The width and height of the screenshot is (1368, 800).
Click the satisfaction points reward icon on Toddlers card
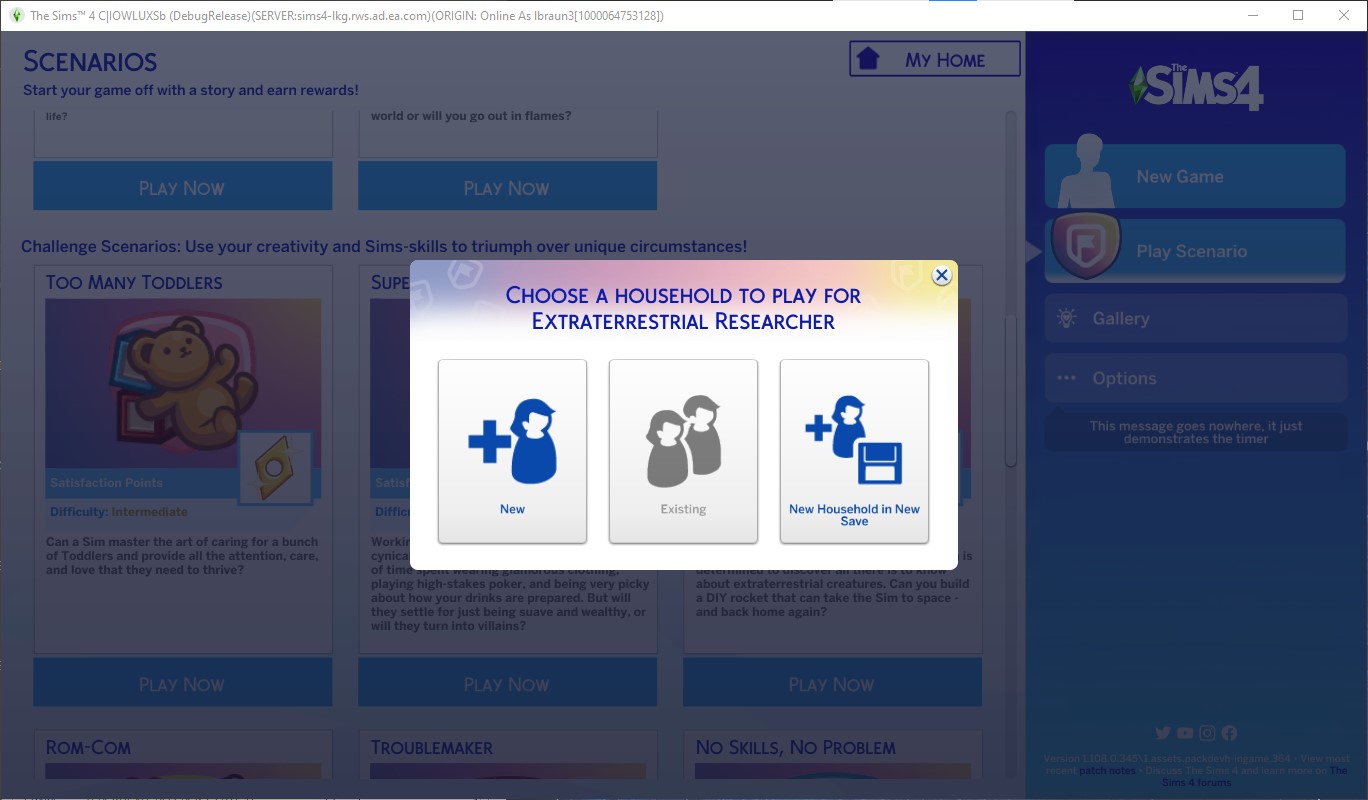point(275,467)
